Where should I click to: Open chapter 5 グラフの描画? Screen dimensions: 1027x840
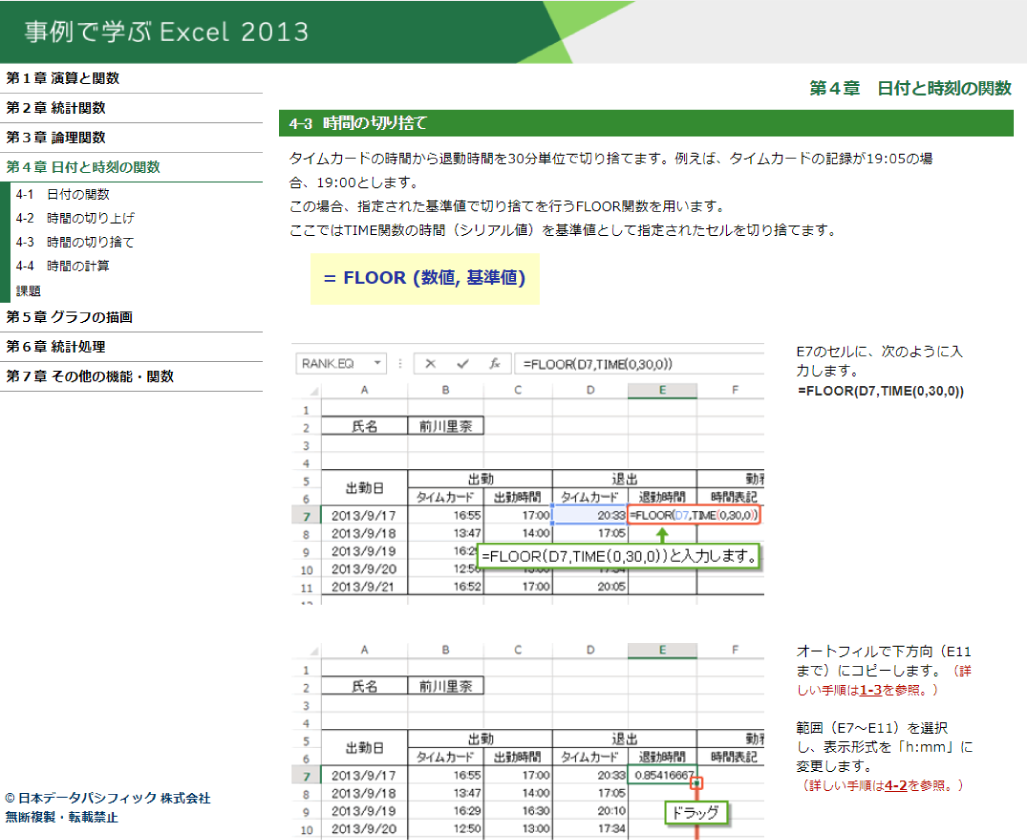(69, 316)
